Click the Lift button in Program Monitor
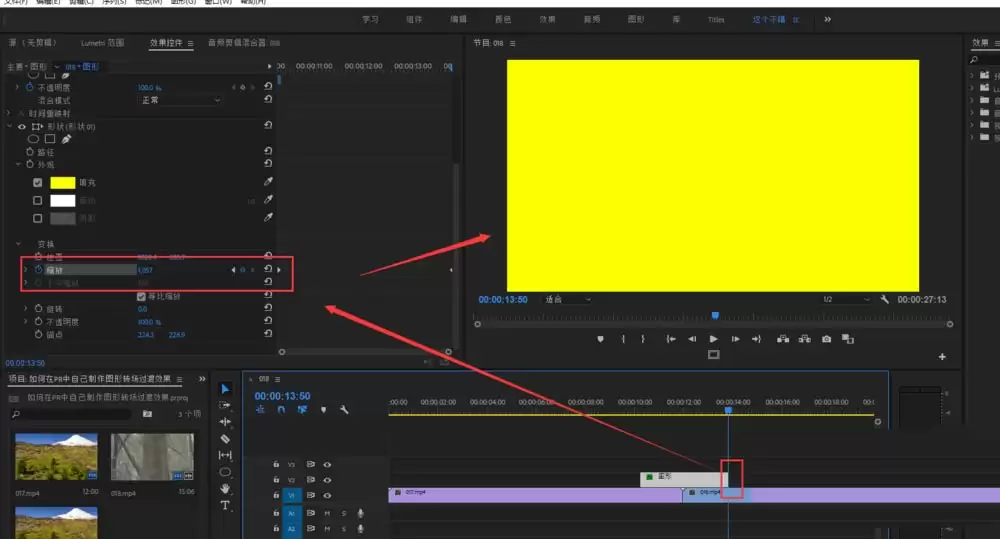This screenshot has width=1000, height=539. pyautogui.click(x=783, y=339)
